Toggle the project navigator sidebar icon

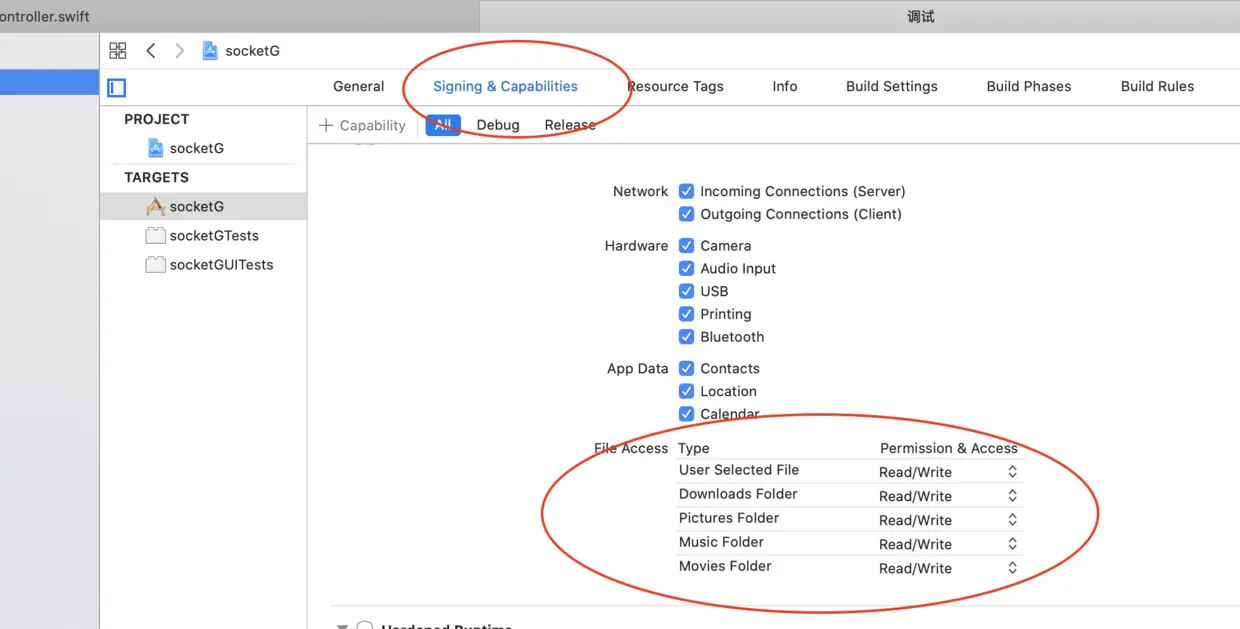pyautogui.click(x=117, y=88)
